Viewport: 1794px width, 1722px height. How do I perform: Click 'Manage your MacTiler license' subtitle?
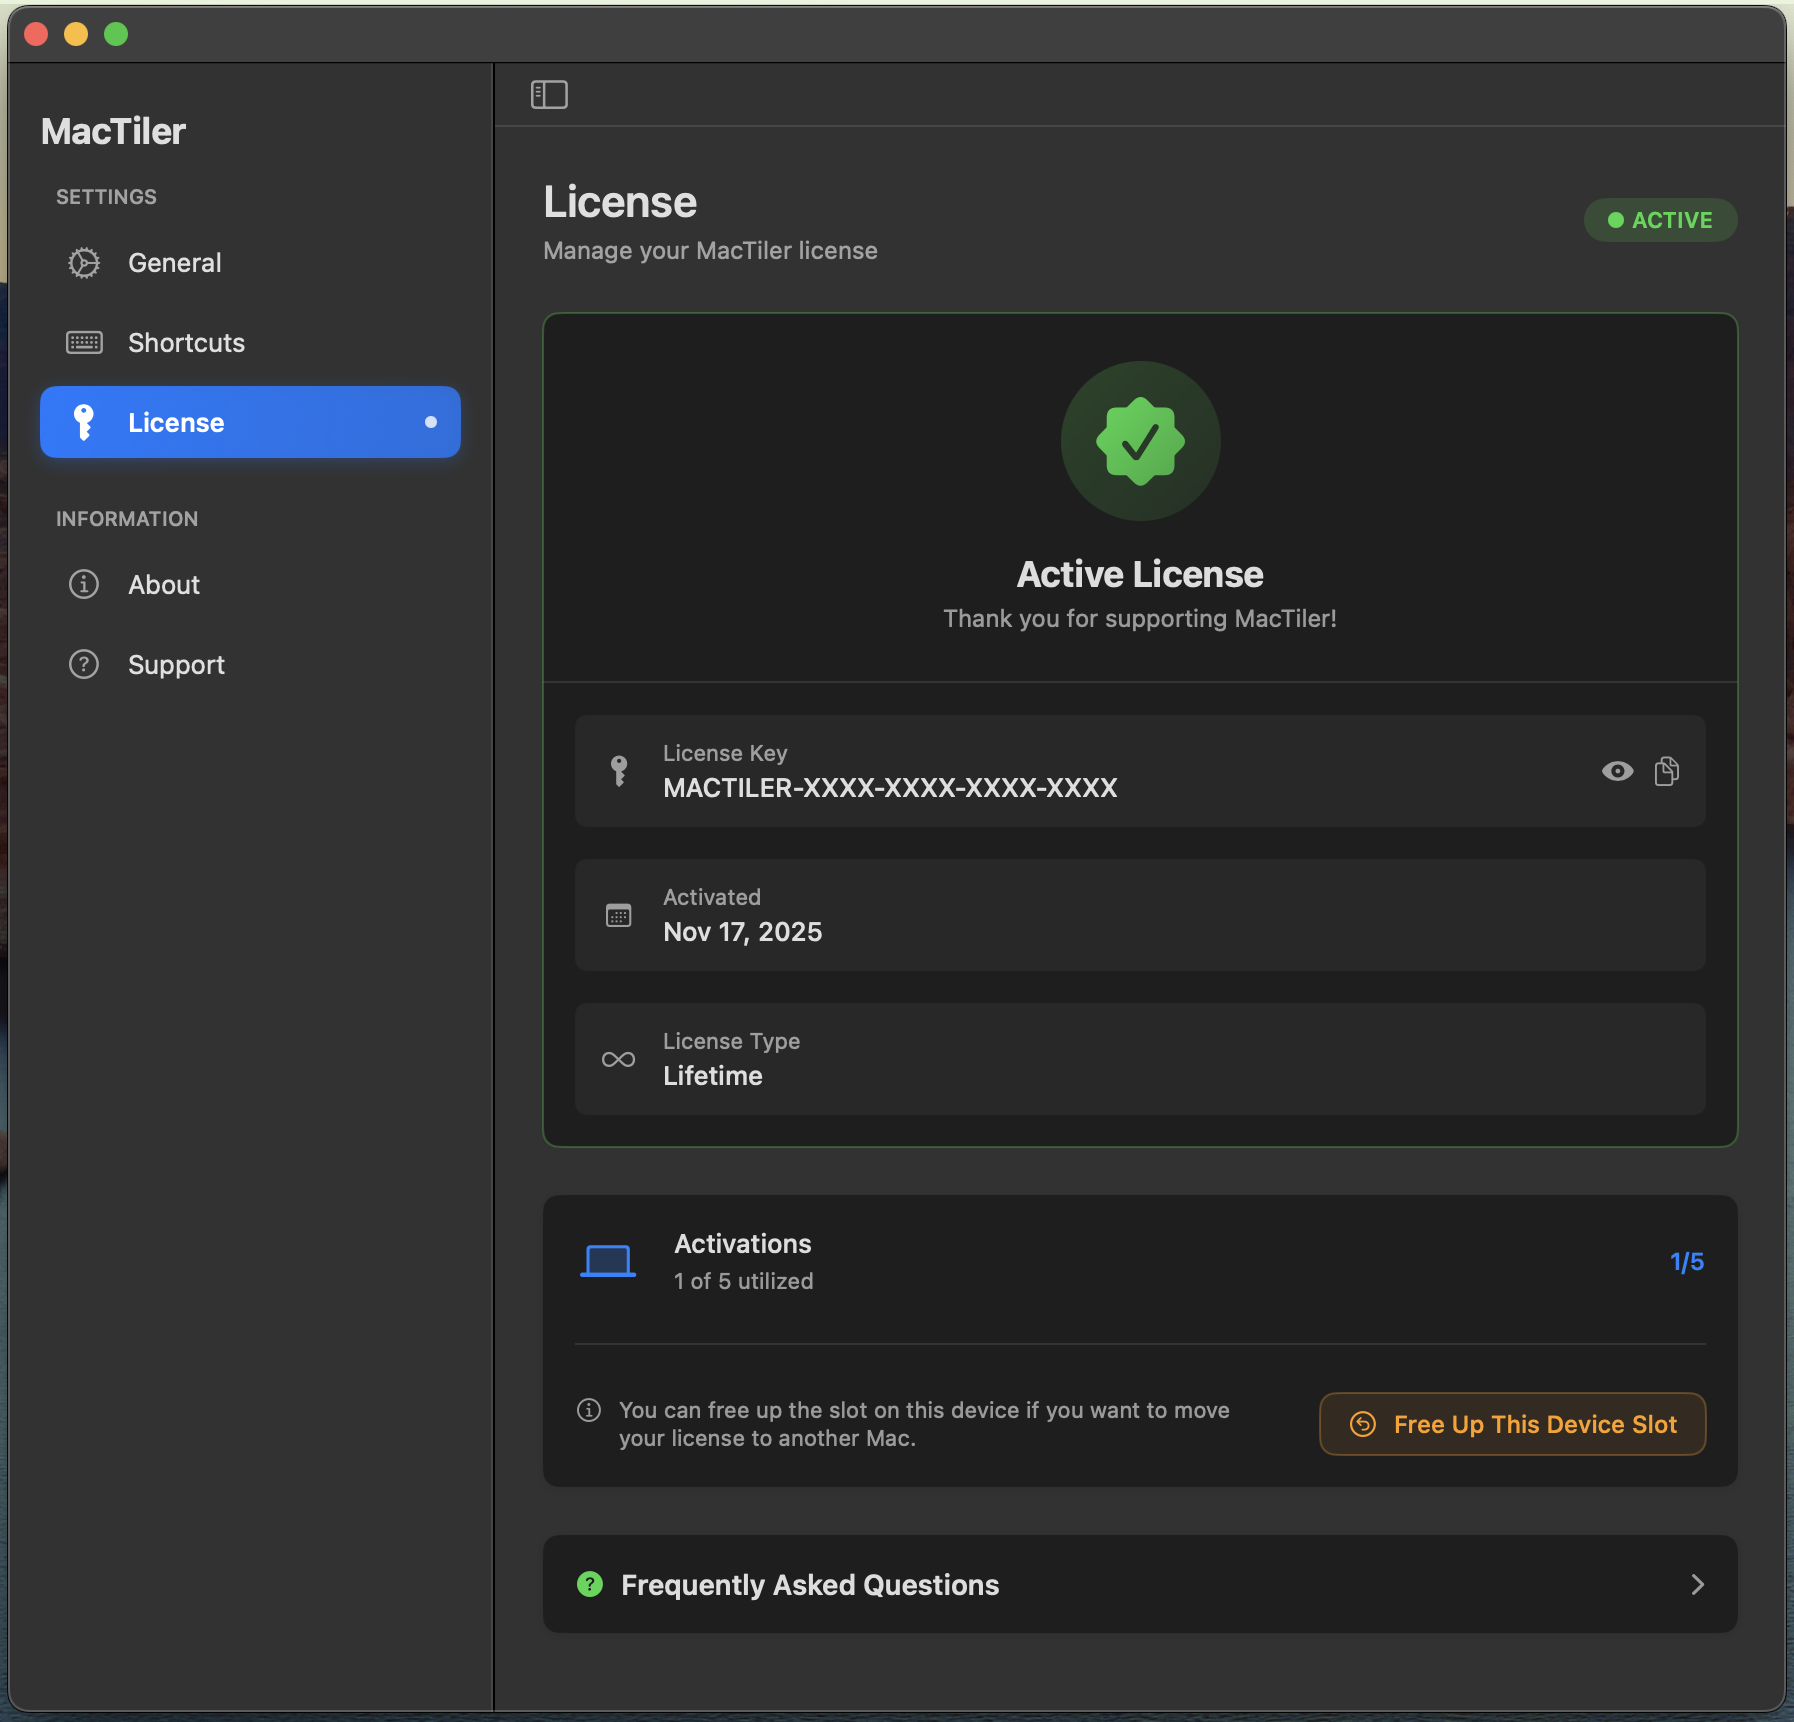pos(710,251)
